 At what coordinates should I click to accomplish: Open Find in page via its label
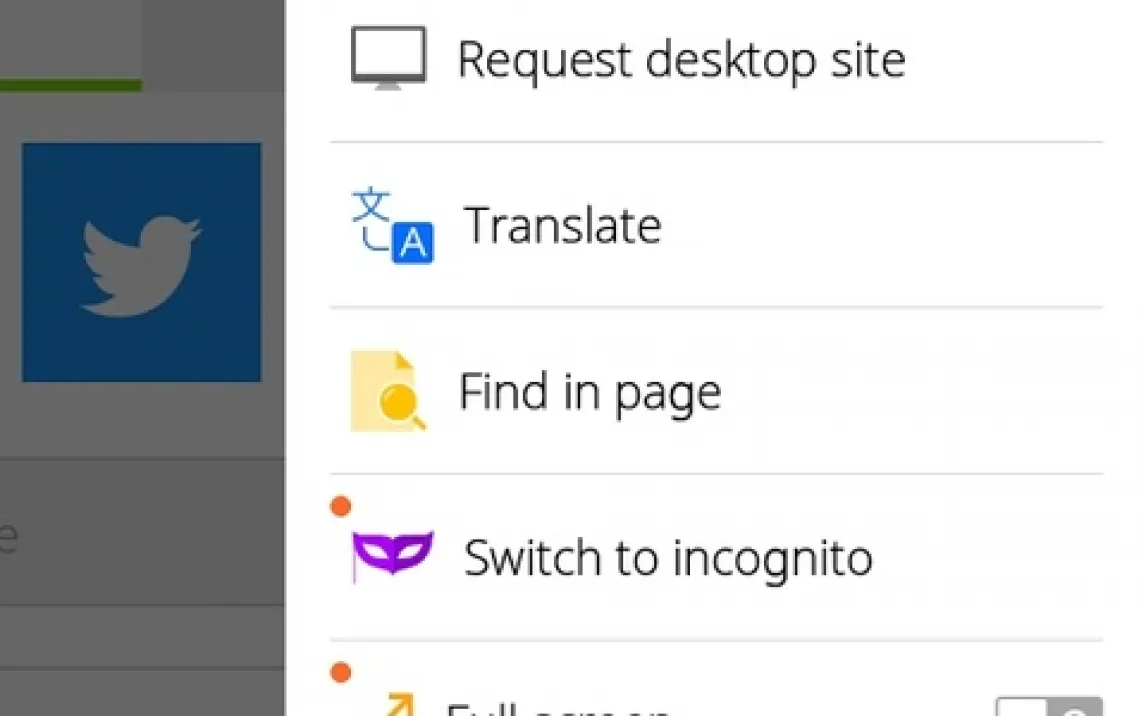pos(589,392)
